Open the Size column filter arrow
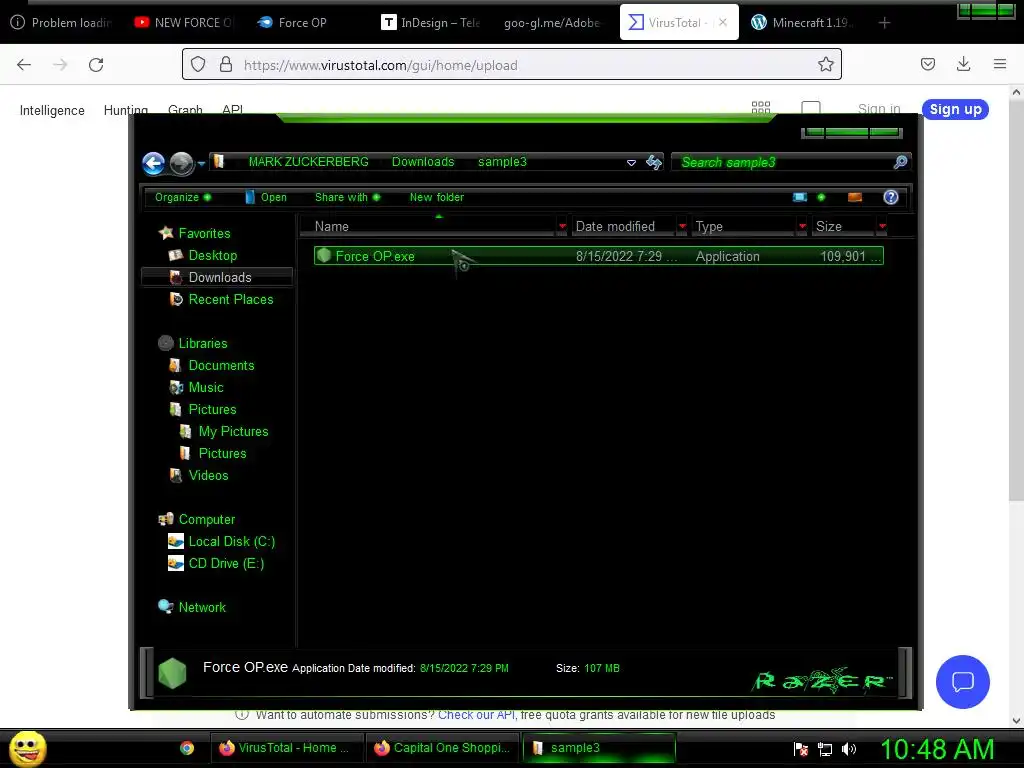1024x768 pixels. tap(882, 227)
